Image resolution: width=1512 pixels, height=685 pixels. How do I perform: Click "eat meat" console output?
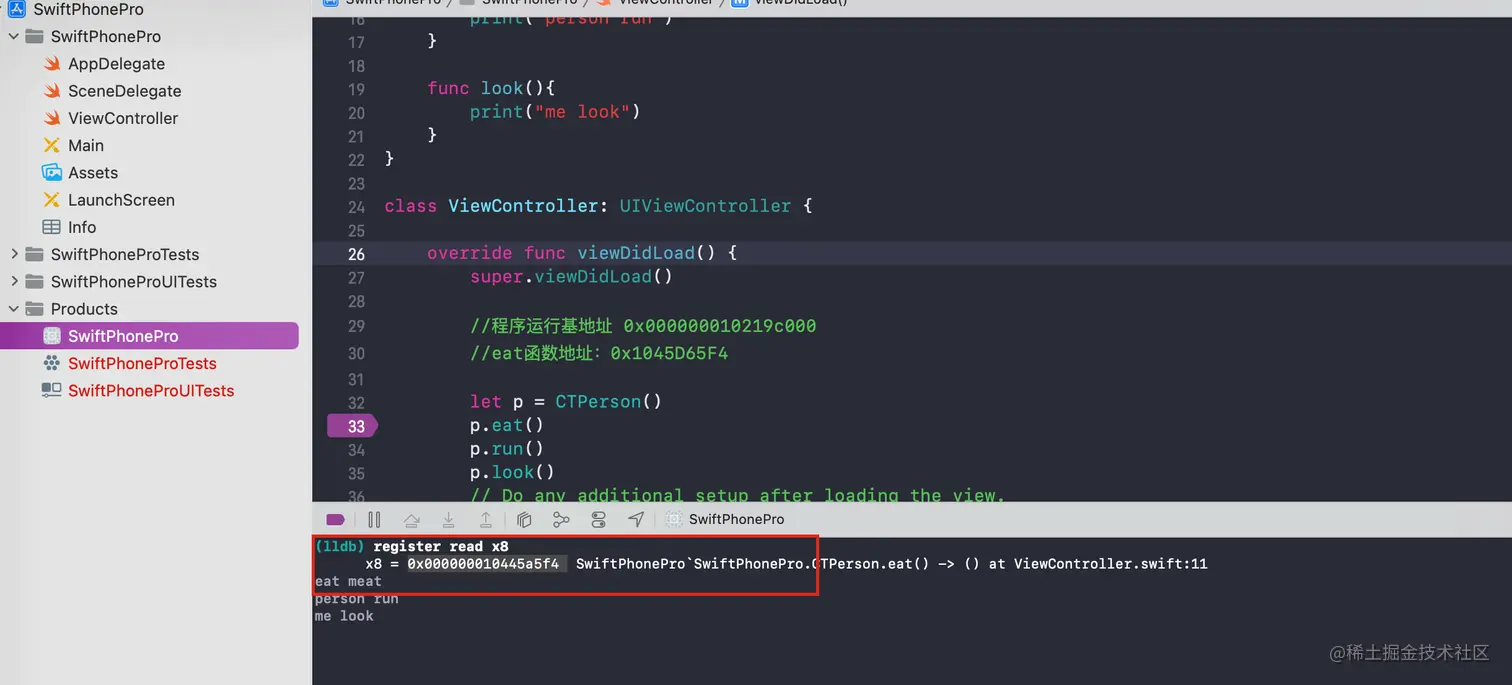point(348,581)
